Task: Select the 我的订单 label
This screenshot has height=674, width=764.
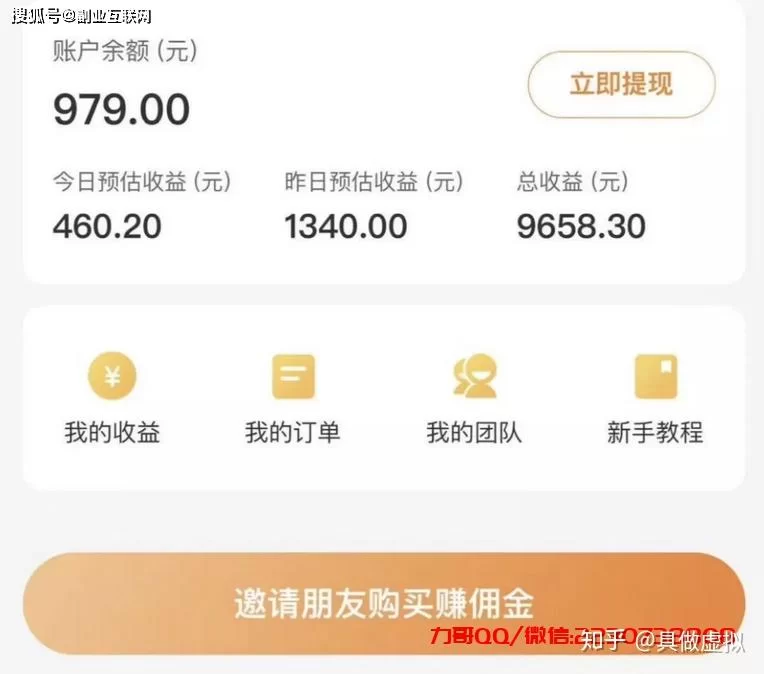Action: (x=293, y=432)
